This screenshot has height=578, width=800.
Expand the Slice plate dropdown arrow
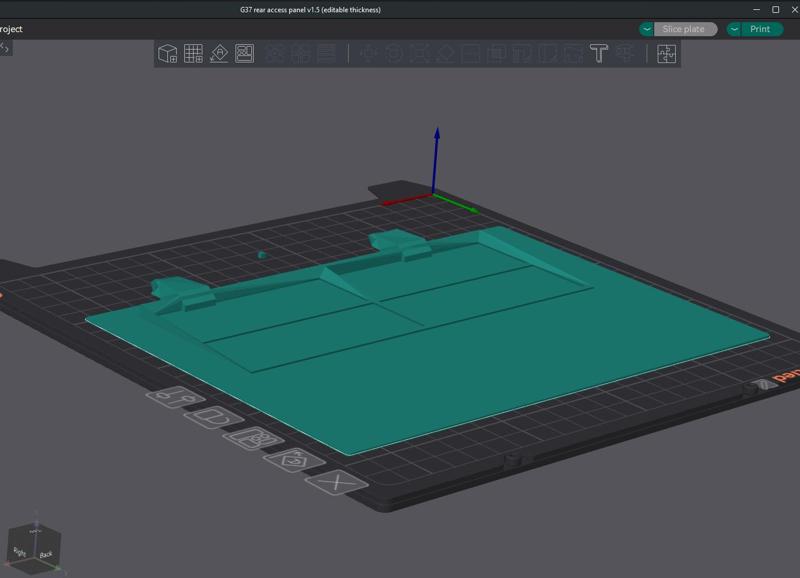(647, 29)
